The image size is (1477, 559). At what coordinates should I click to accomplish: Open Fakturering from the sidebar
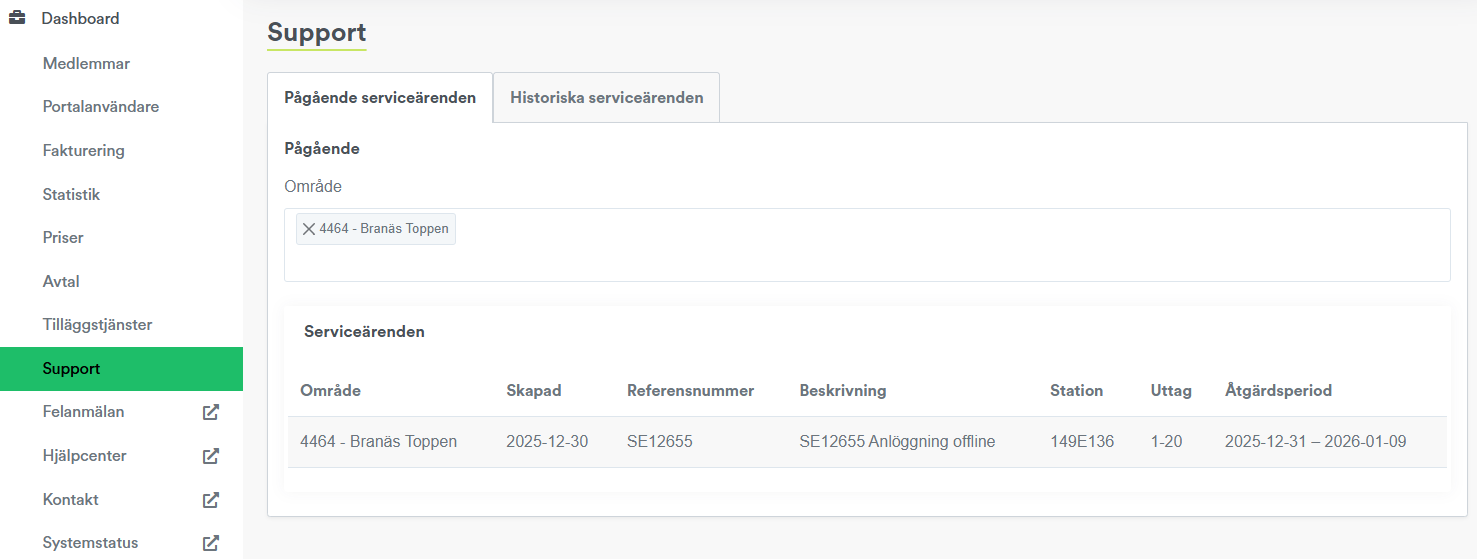(83, 150)
